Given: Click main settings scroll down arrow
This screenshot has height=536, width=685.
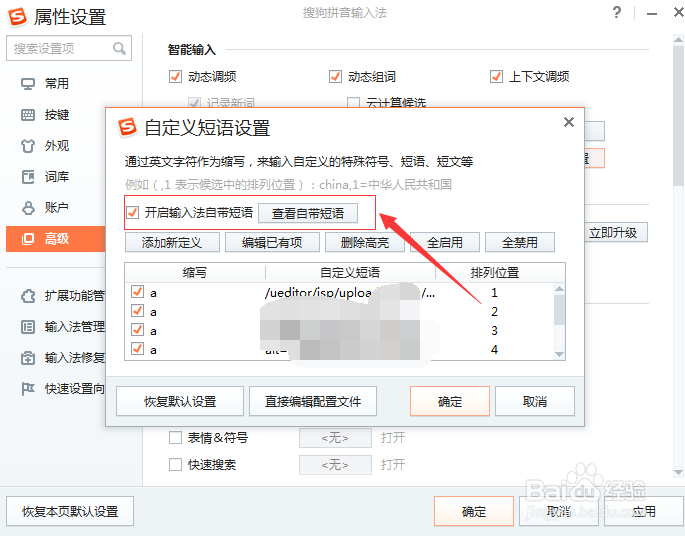Looking at the screenshot, I should 678,472.
